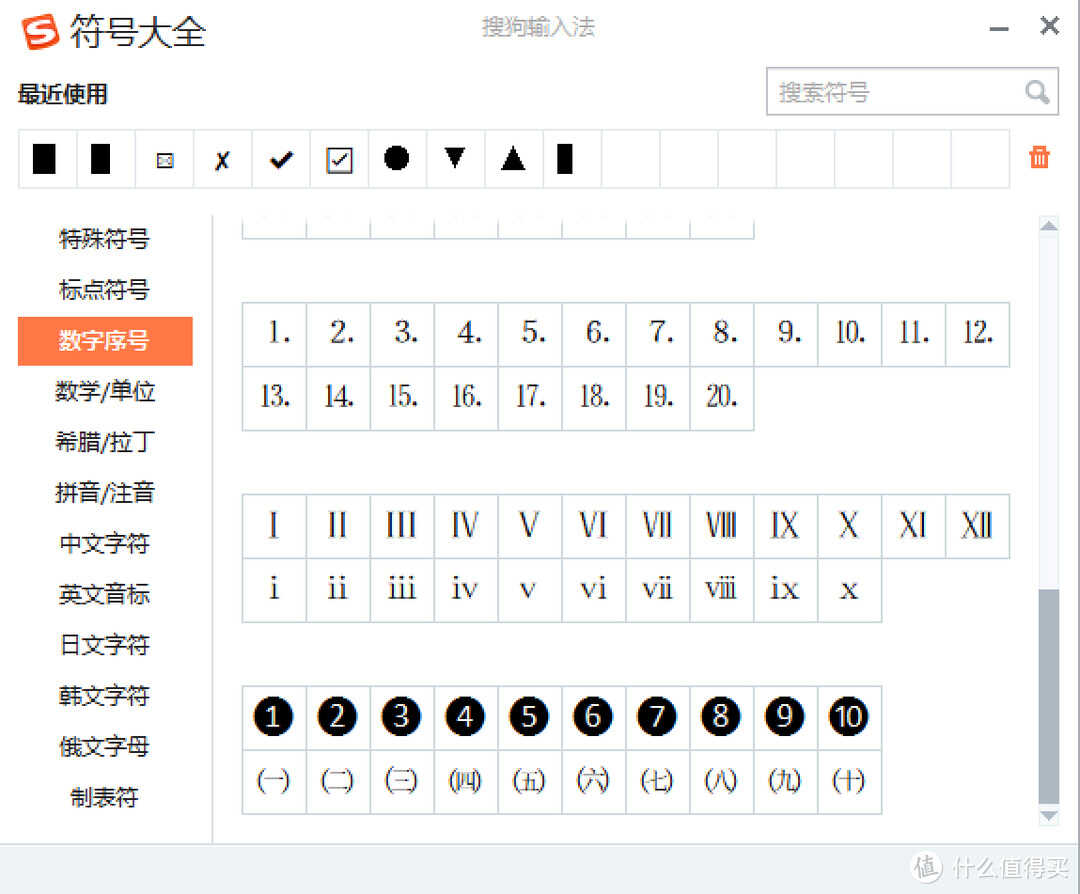Insert black circled number 6
Image resolution: width=1080 pixels, height=894 pixels.
[593, 717]
